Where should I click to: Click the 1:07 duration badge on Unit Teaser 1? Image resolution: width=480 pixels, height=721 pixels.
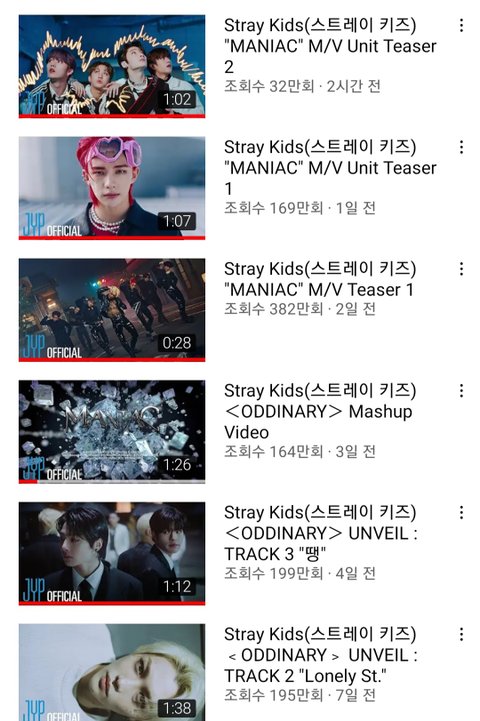tap(177, 221)
